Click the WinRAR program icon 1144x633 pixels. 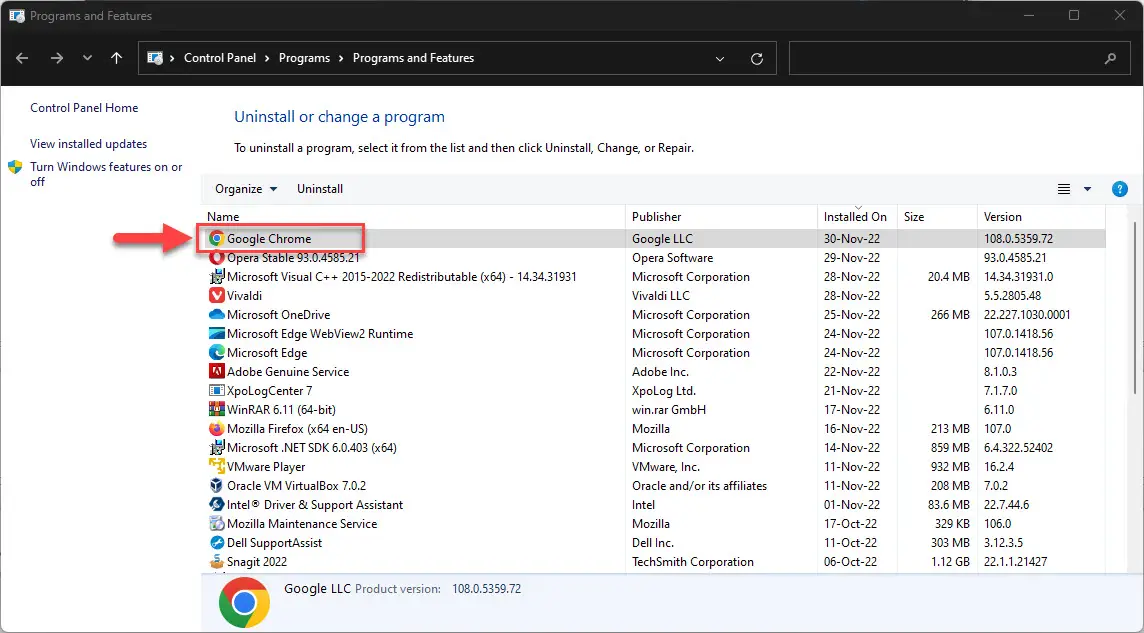(216, 410)
